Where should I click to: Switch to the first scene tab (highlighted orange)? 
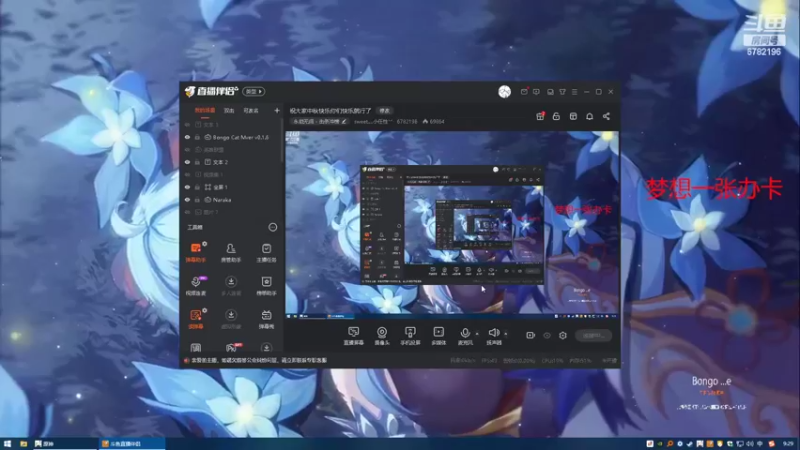pyautogui.click(x=205, y=110)
